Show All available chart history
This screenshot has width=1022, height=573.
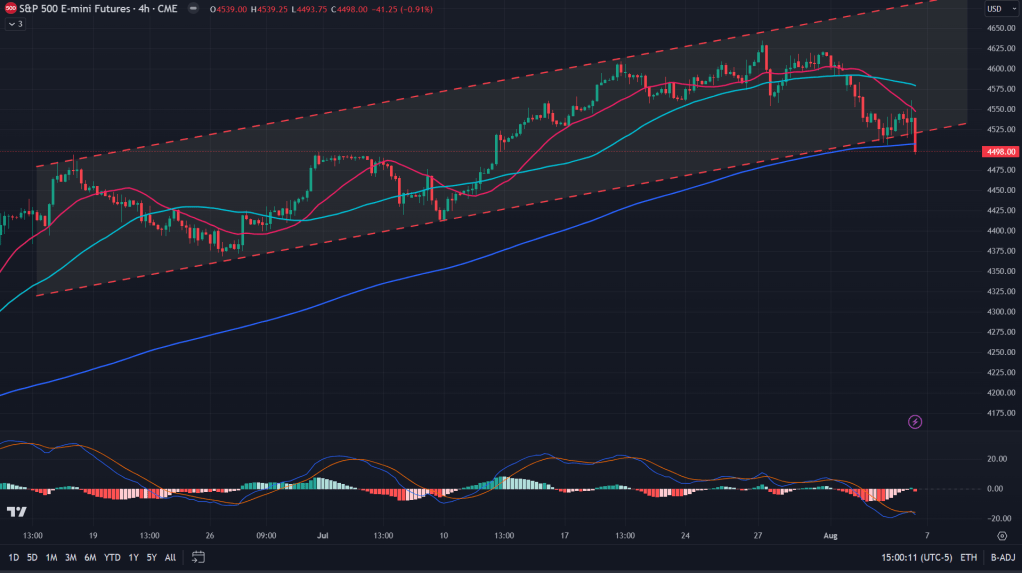pos(170,557)
